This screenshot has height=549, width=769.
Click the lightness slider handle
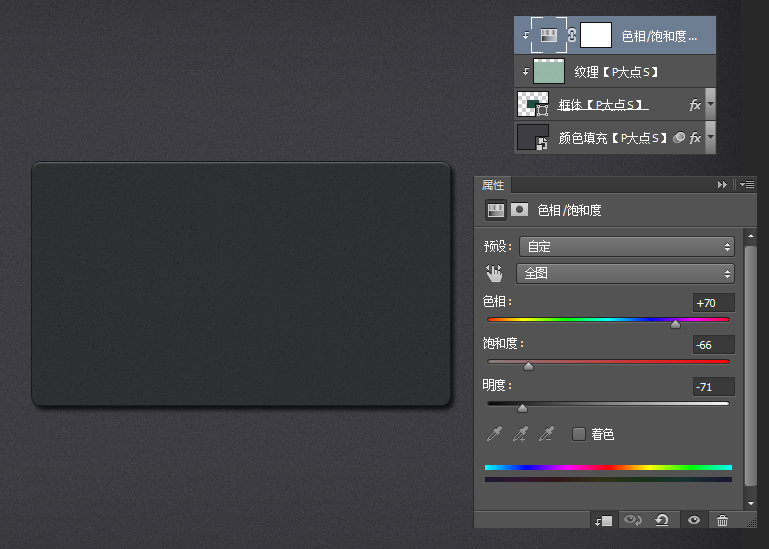coord(522,408)
